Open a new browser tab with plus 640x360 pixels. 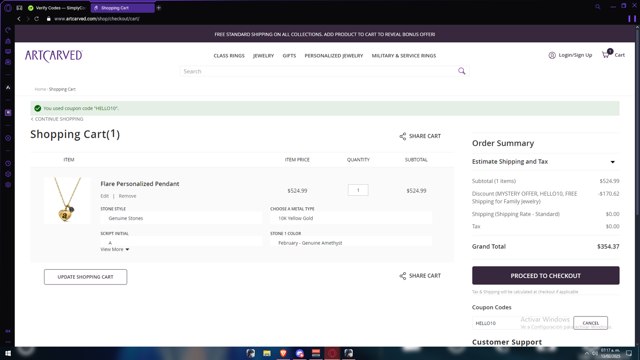pos(159,8)
